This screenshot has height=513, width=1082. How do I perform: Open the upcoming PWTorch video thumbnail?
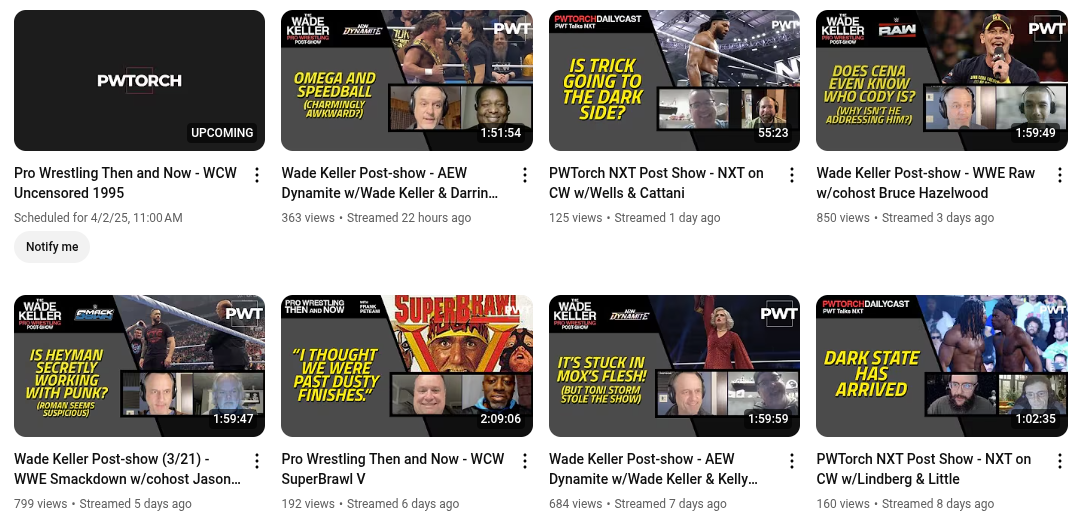point(139,80)
